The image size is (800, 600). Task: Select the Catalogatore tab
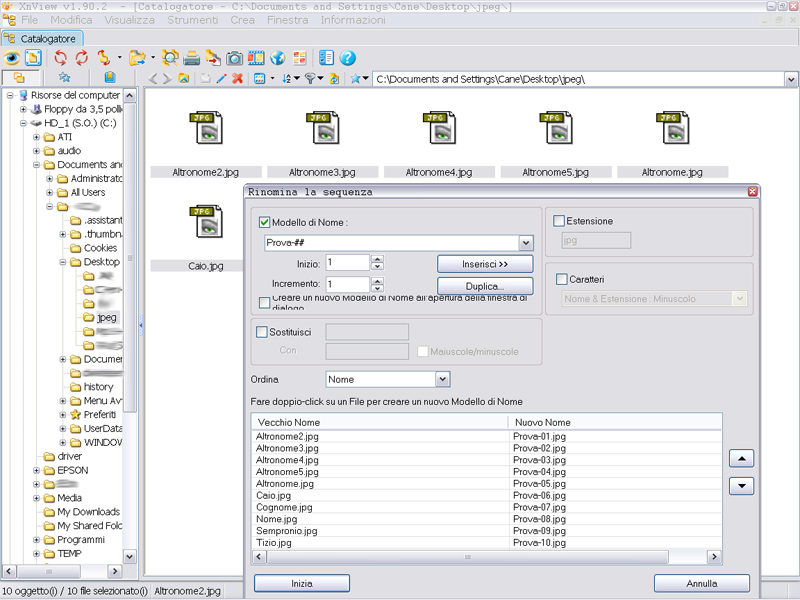coord(42,39)
